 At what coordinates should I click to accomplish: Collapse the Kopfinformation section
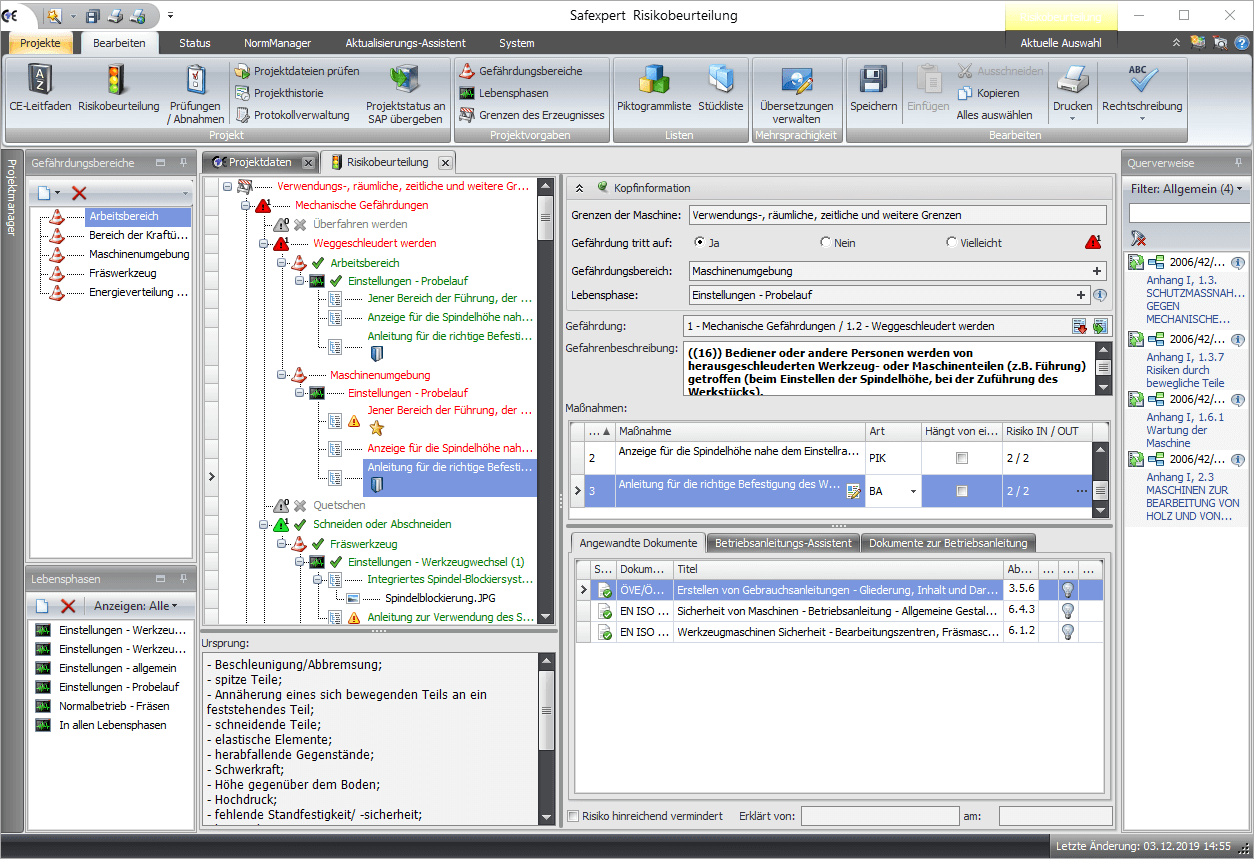pos(579,187)
